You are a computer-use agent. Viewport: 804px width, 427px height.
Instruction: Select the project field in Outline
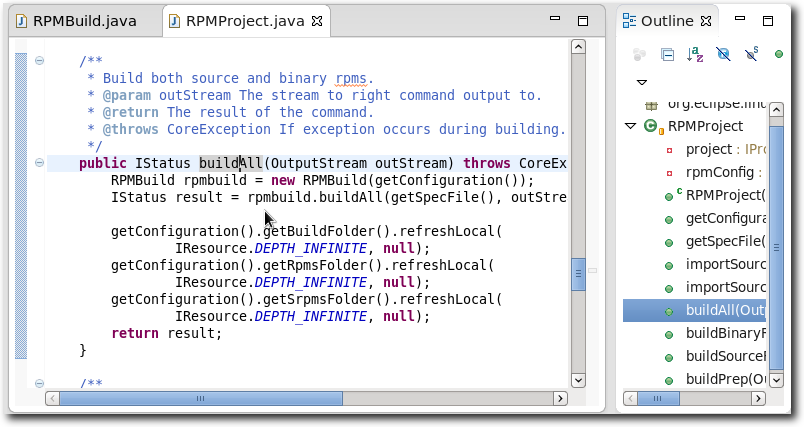(x=708, y=149)
